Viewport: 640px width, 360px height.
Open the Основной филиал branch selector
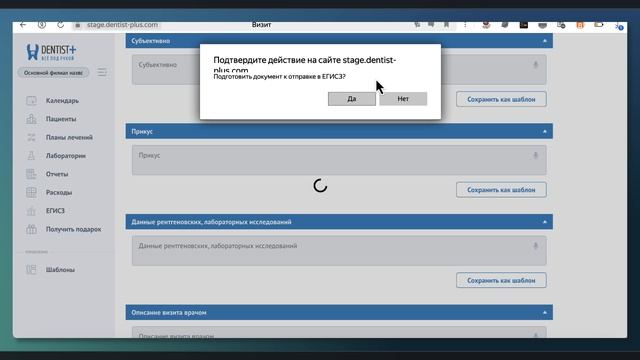click(53, 73)
